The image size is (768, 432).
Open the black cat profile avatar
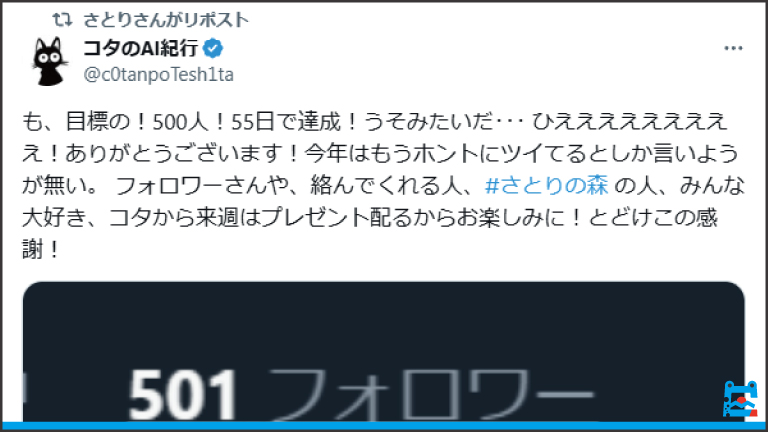click(x=49, y=61)
